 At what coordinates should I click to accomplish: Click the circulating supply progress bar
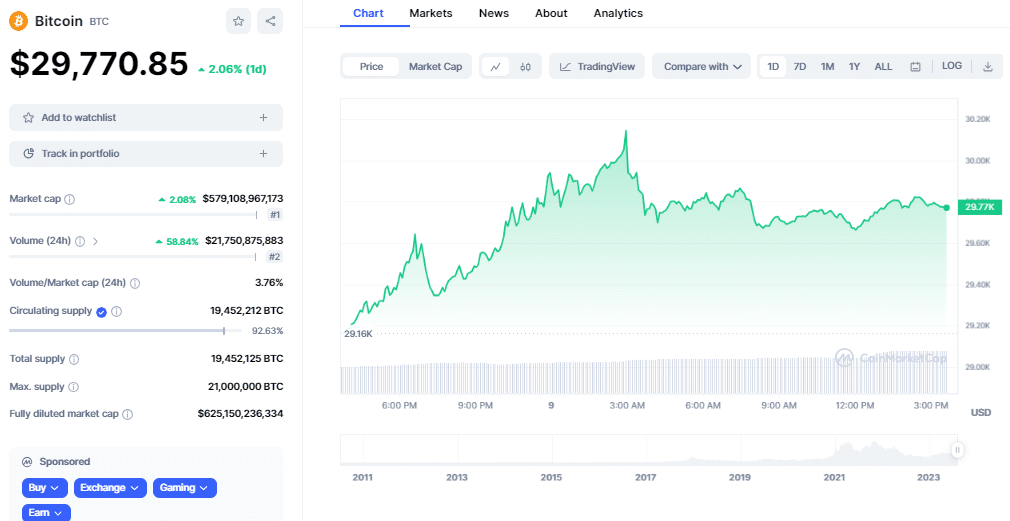tap(126, 331)
